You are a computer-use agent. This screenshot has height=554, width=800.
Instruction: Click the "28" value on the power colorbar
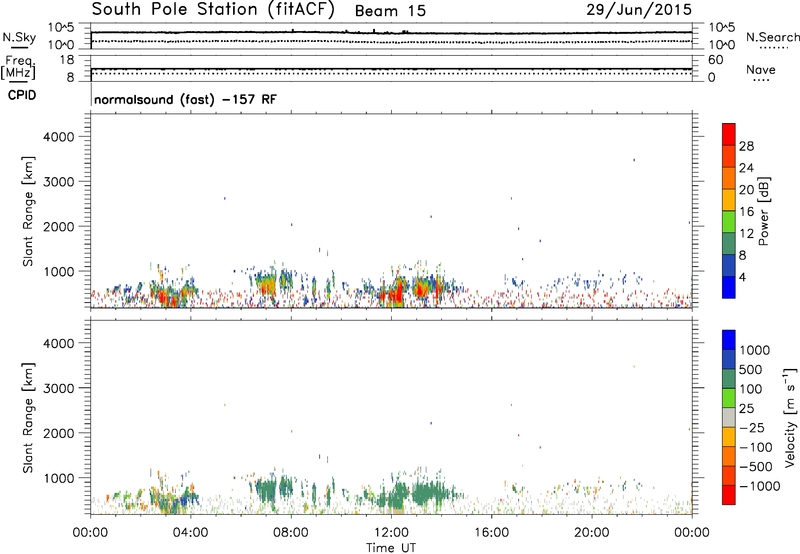[746, 146]
